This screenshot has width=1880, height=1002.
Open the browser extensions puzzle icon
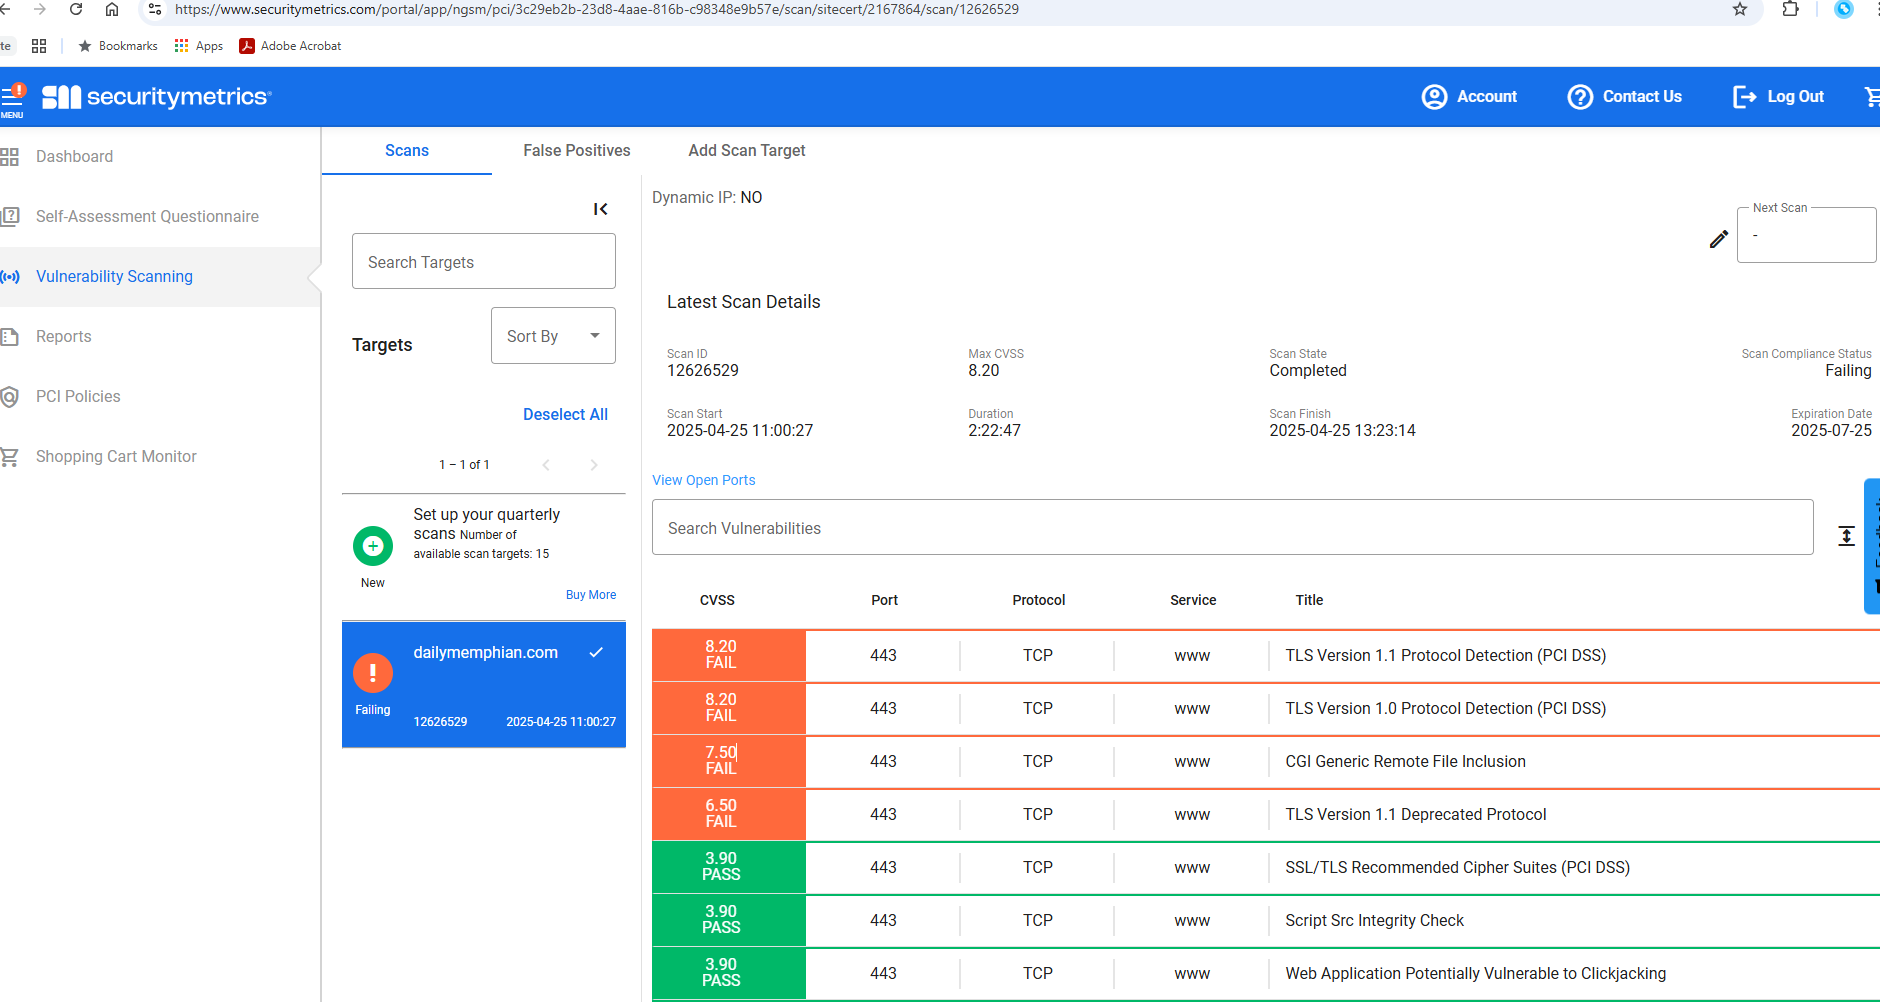pos(1790,9)
